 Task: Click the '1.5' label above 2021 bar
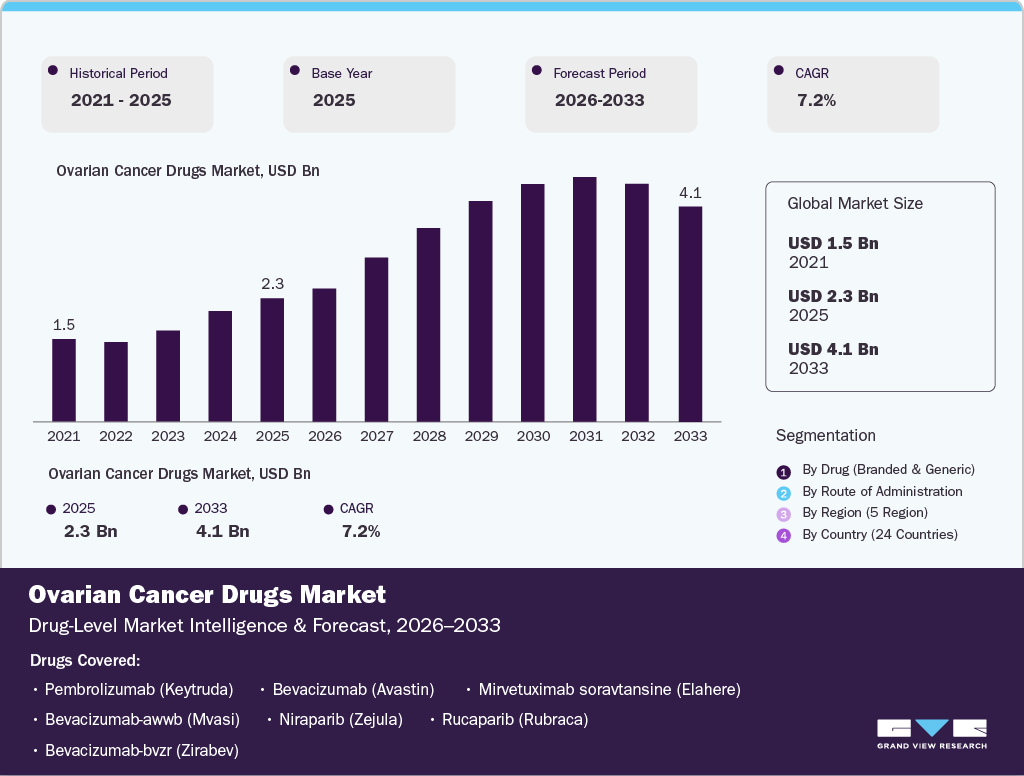click(64, 325)
